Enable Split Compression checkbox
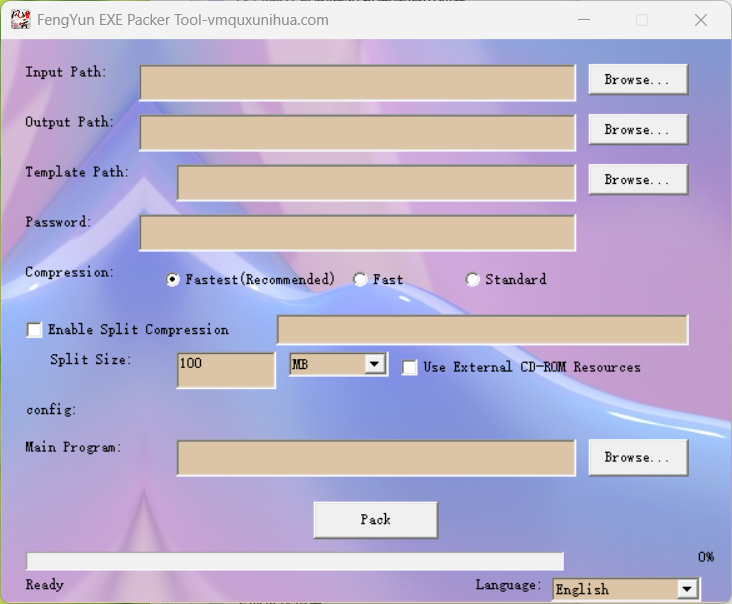Screen dimensions: 732x604 click(x=35, y=330)
